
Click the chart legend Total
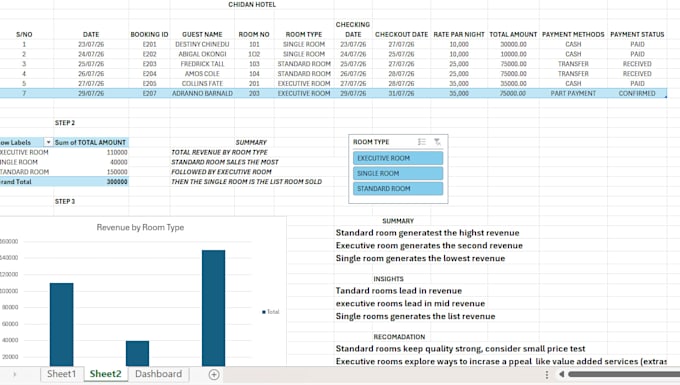[x=271, y=312]
